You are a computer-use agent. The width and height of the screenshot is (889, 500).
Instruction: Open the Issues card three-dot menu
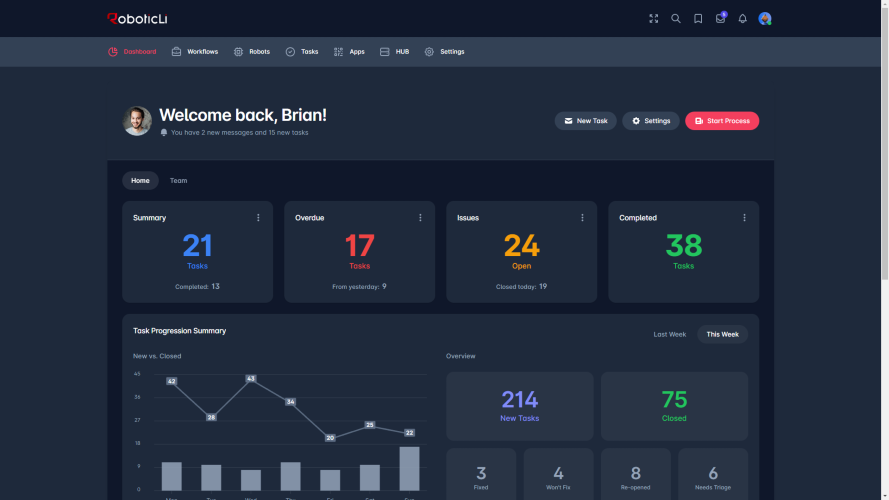(x=582, y=218)
